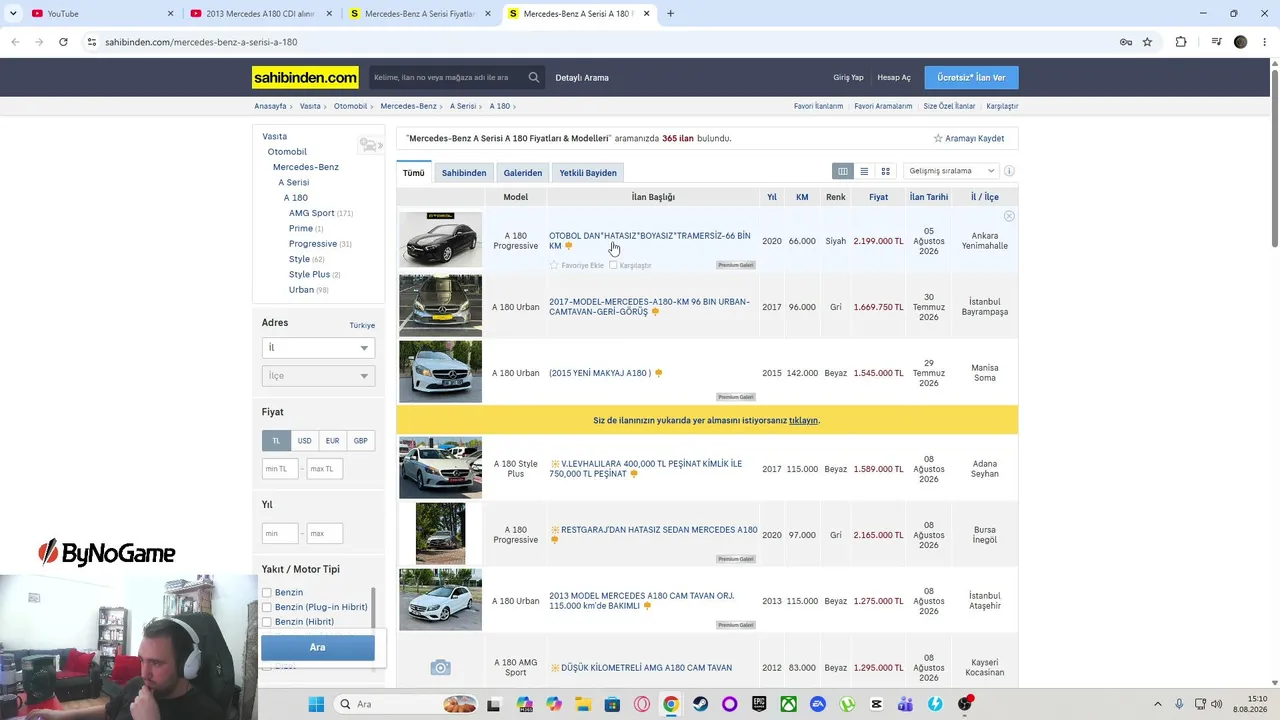Reload the page with the browser refresh icon
1280x720 pixels.
point(63,42)
